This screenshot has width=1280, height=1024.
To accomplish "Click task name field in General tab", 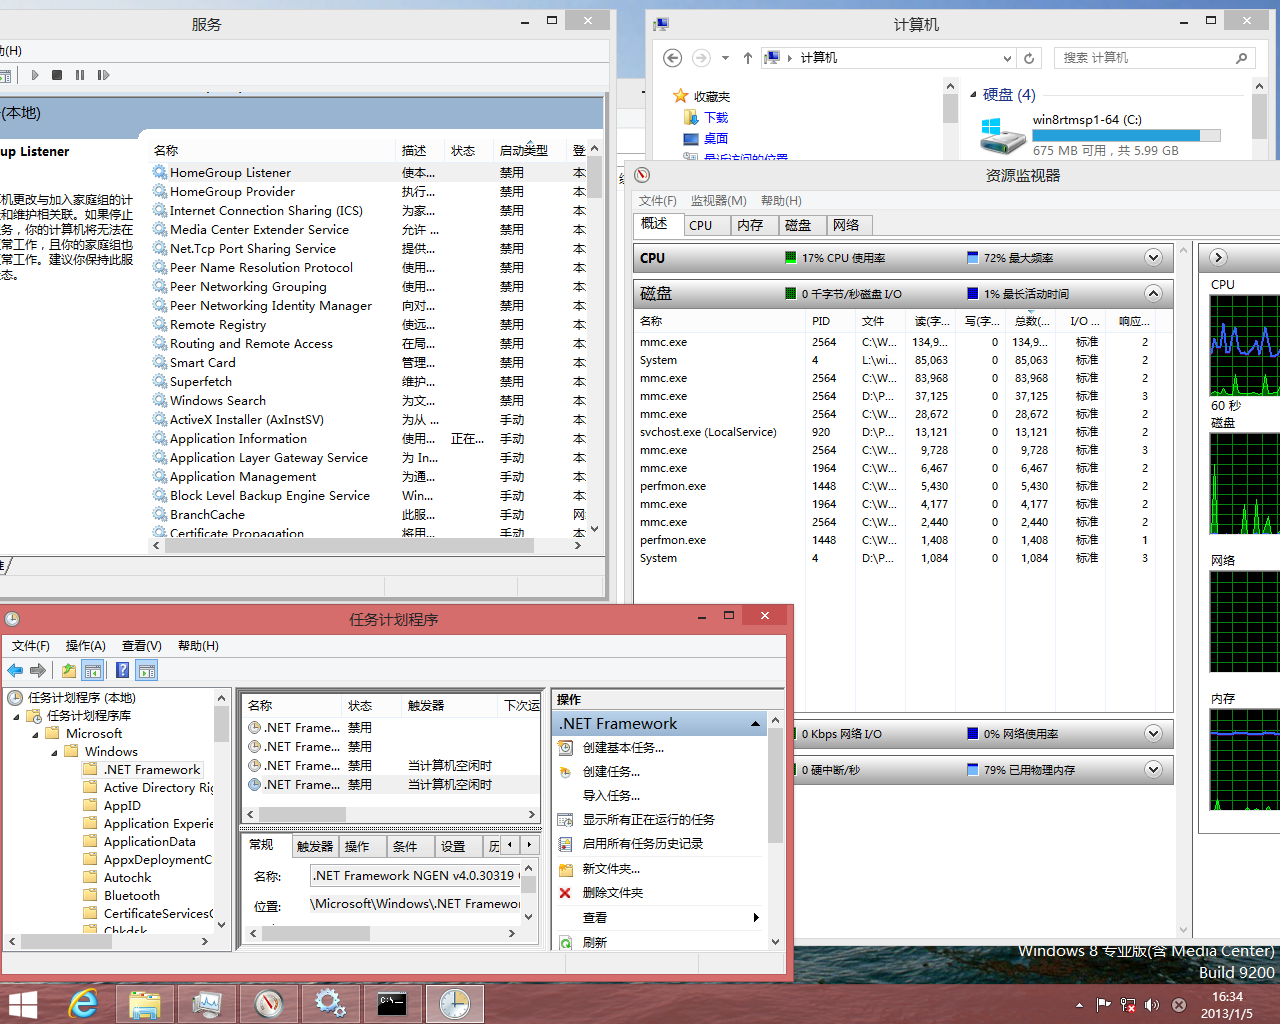I will point(416,875).
